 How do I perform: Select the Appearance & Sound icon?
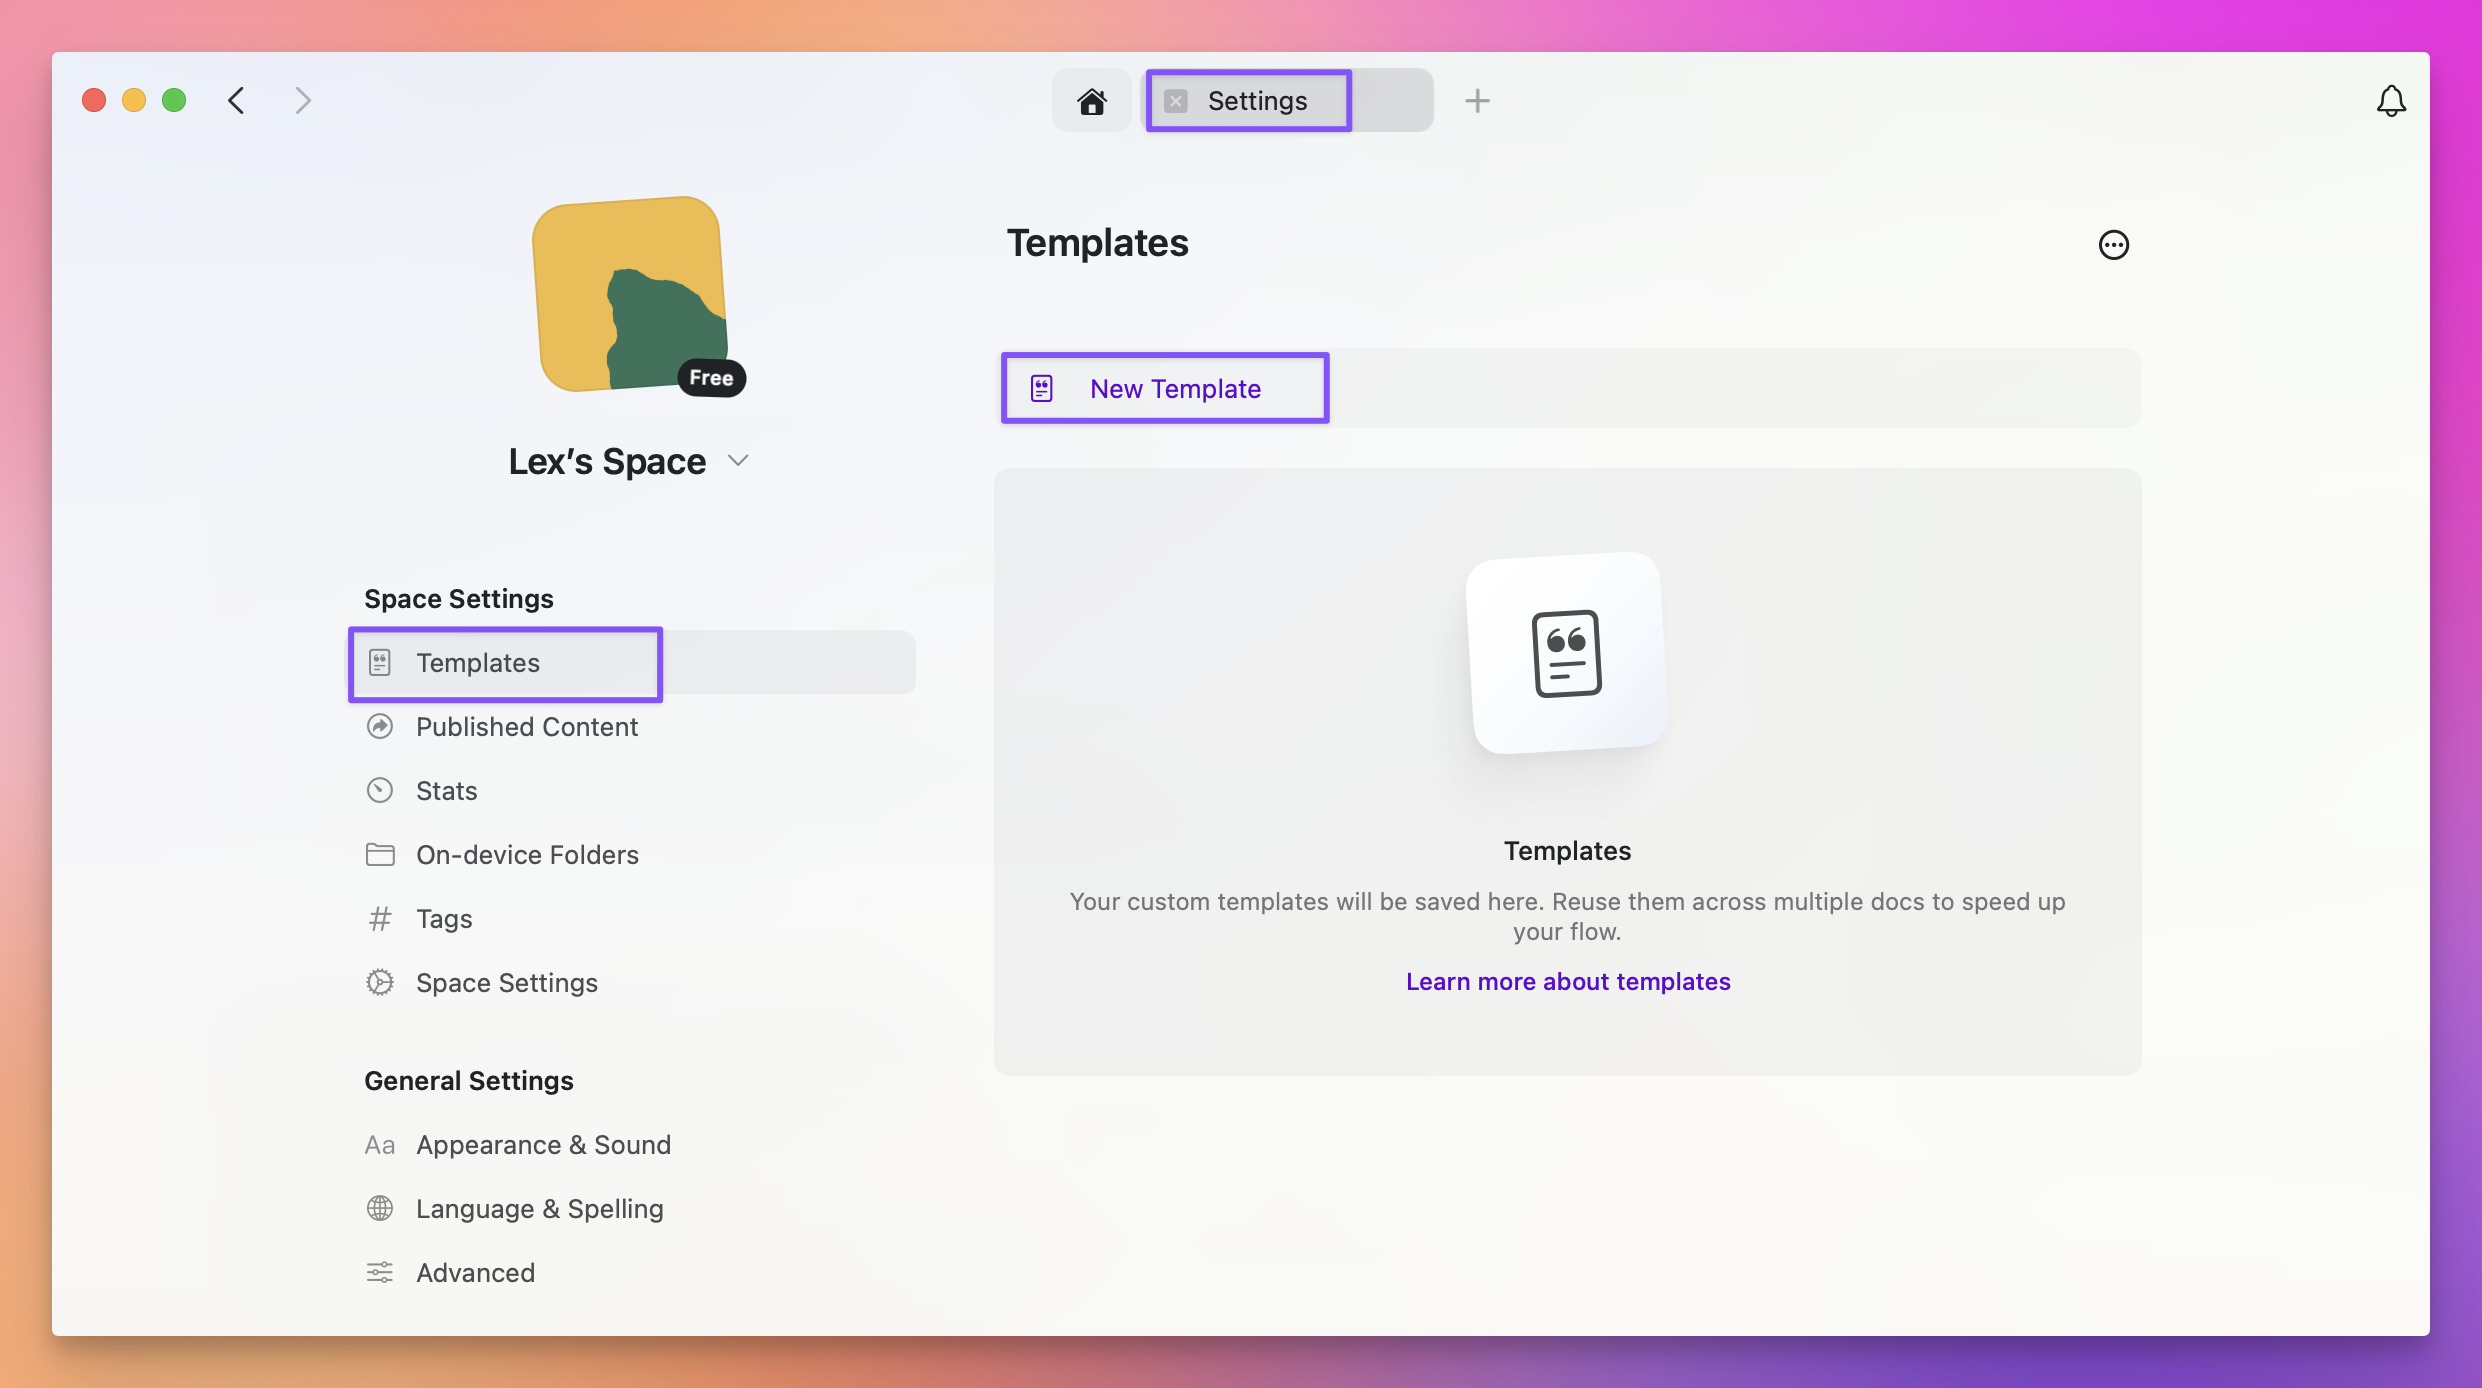[381, 1145]
